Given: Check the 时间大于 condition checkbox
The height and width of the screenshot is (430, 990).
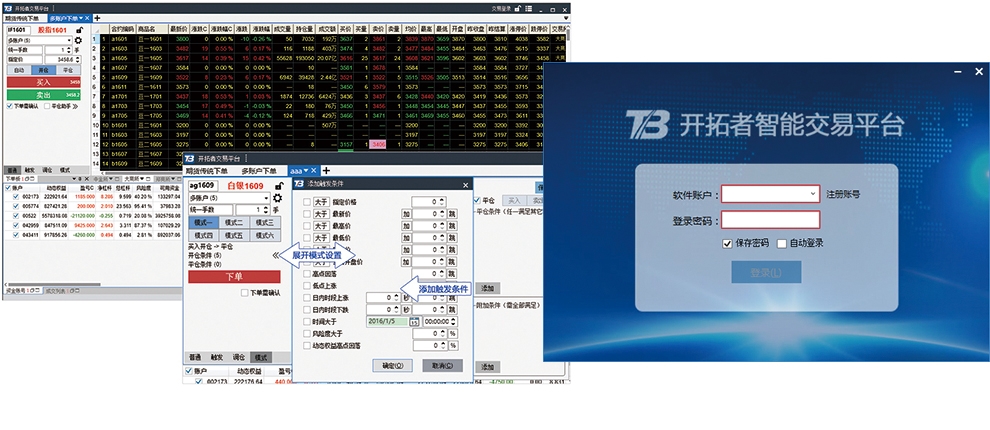Looking at the screenshot, I should [307, 321].
